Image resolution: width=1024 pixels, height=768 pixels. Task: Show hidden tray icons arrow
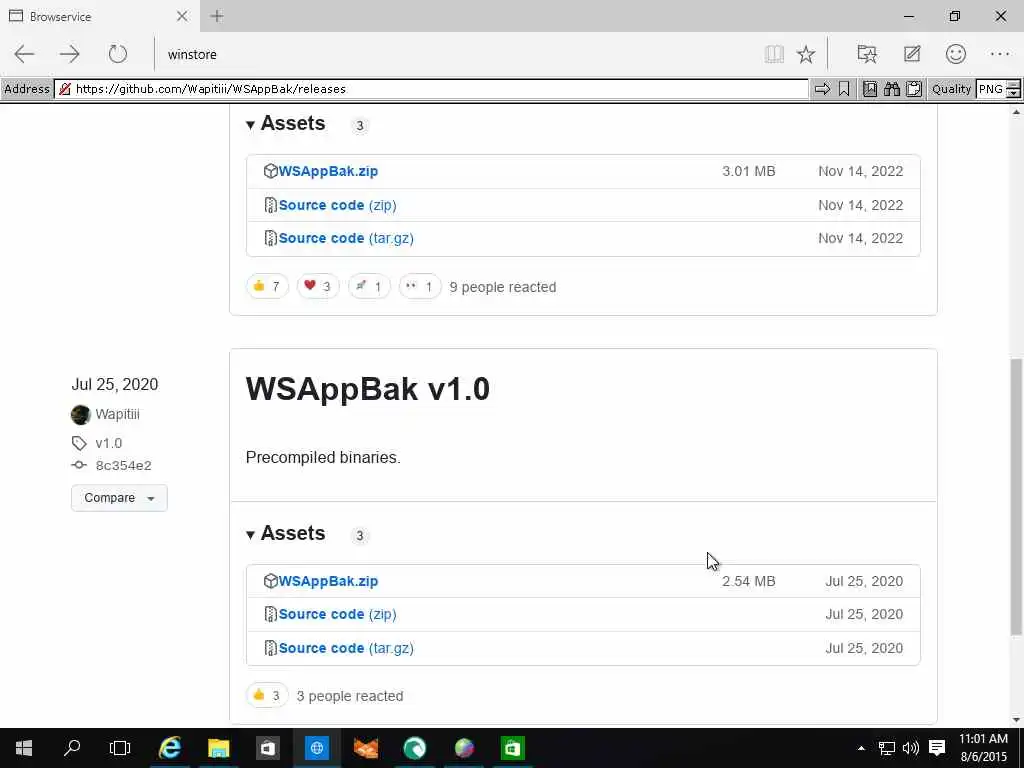coord(861,748)
